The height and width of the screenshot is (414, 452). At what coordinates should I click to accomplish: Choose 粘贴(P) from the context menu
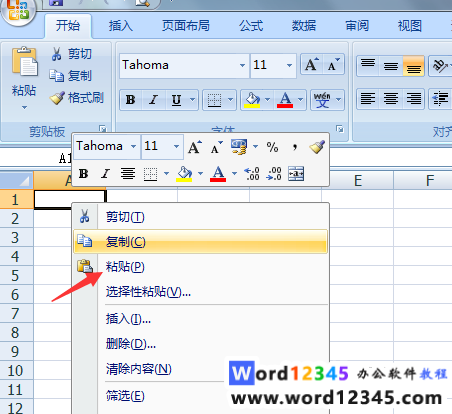[201, 267]
